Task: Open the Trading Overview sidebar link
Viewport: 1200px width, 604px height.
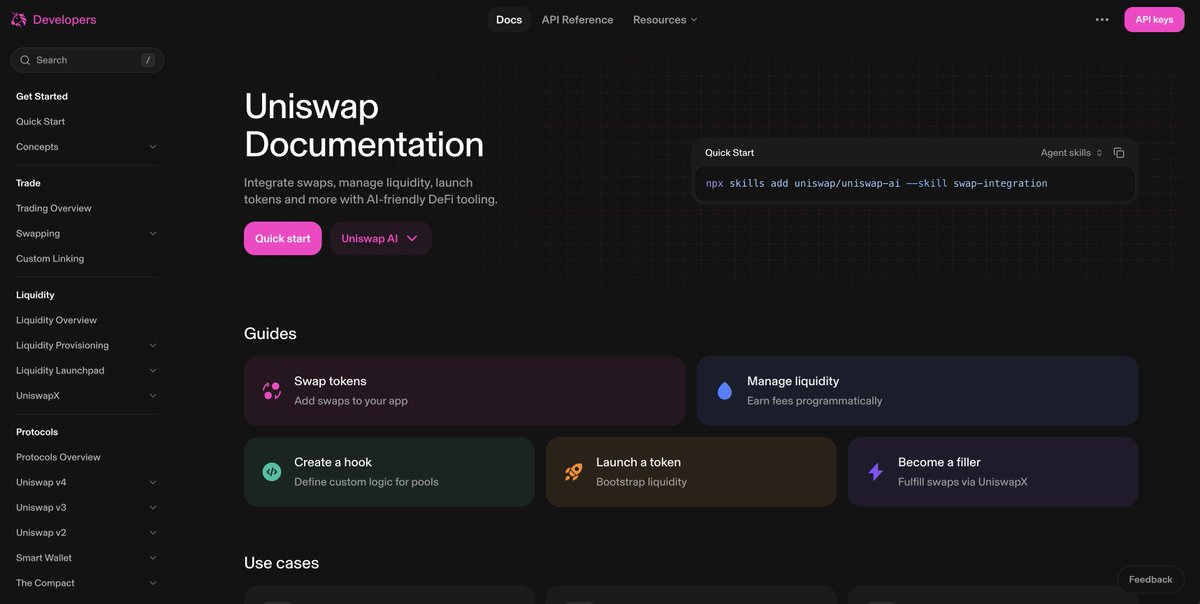Action: [x=54, y=208]
